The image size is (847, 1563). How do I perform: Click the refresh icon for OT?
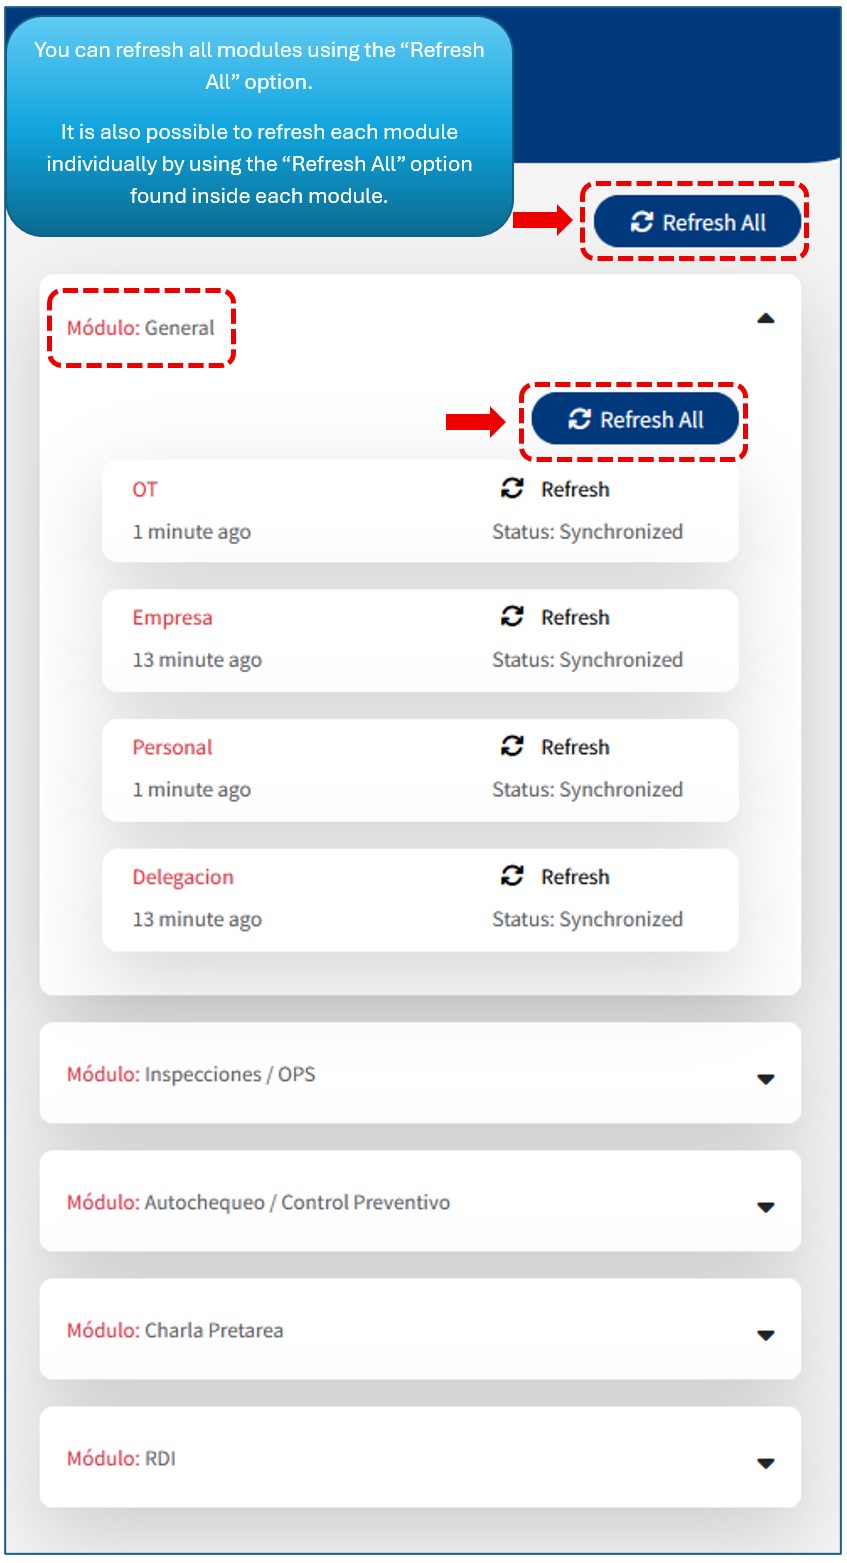512,489
